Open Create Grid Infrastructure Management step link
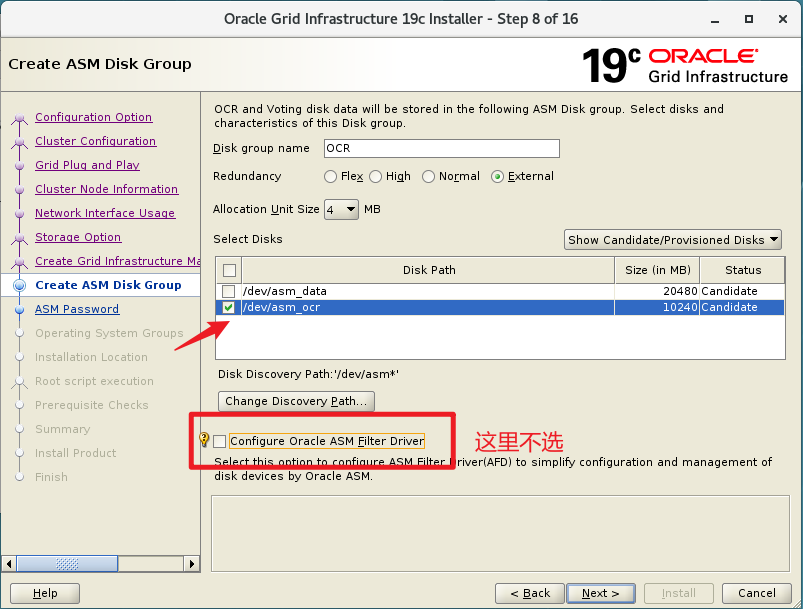Image resolution: width=803 pixels, height=609 pixels. coord(117,261)
